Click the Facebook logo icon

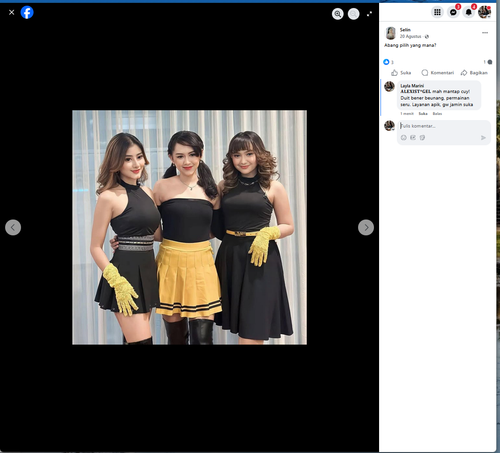(27, 13)
